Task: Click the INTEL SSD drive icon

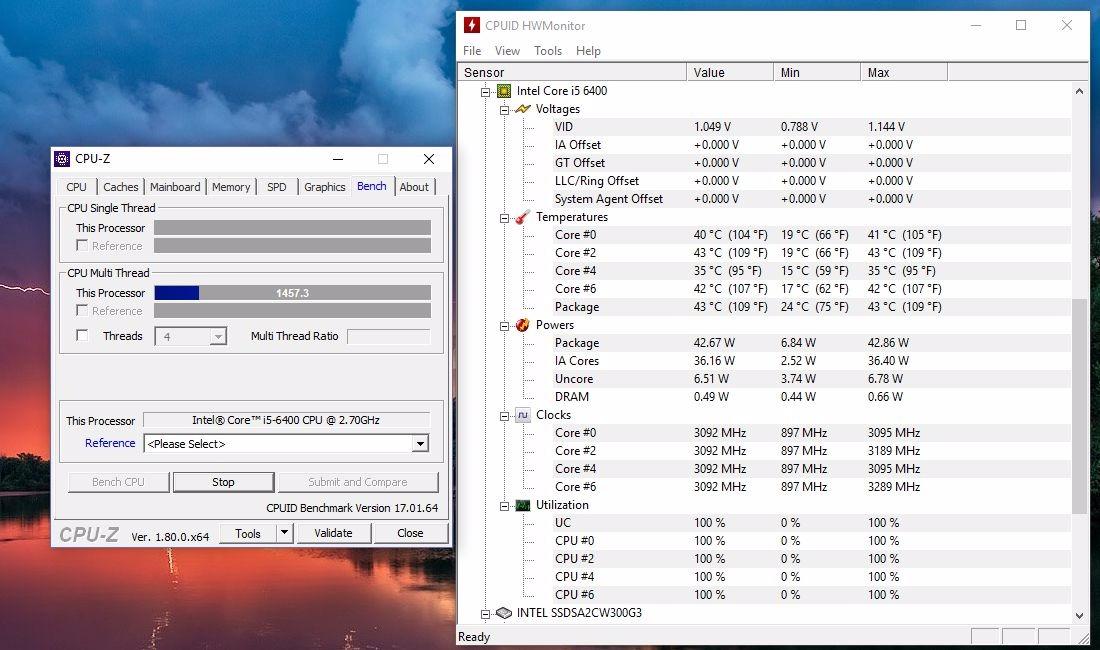Action: pos(504,613)
